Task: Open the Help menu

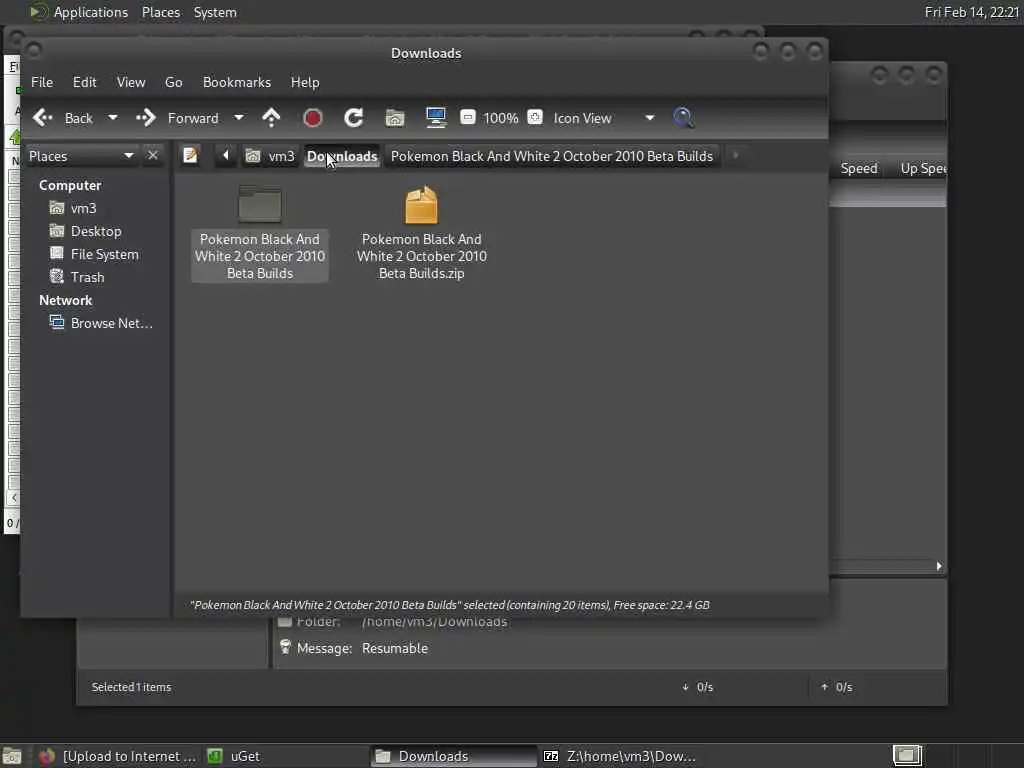Action: [305, 82]
